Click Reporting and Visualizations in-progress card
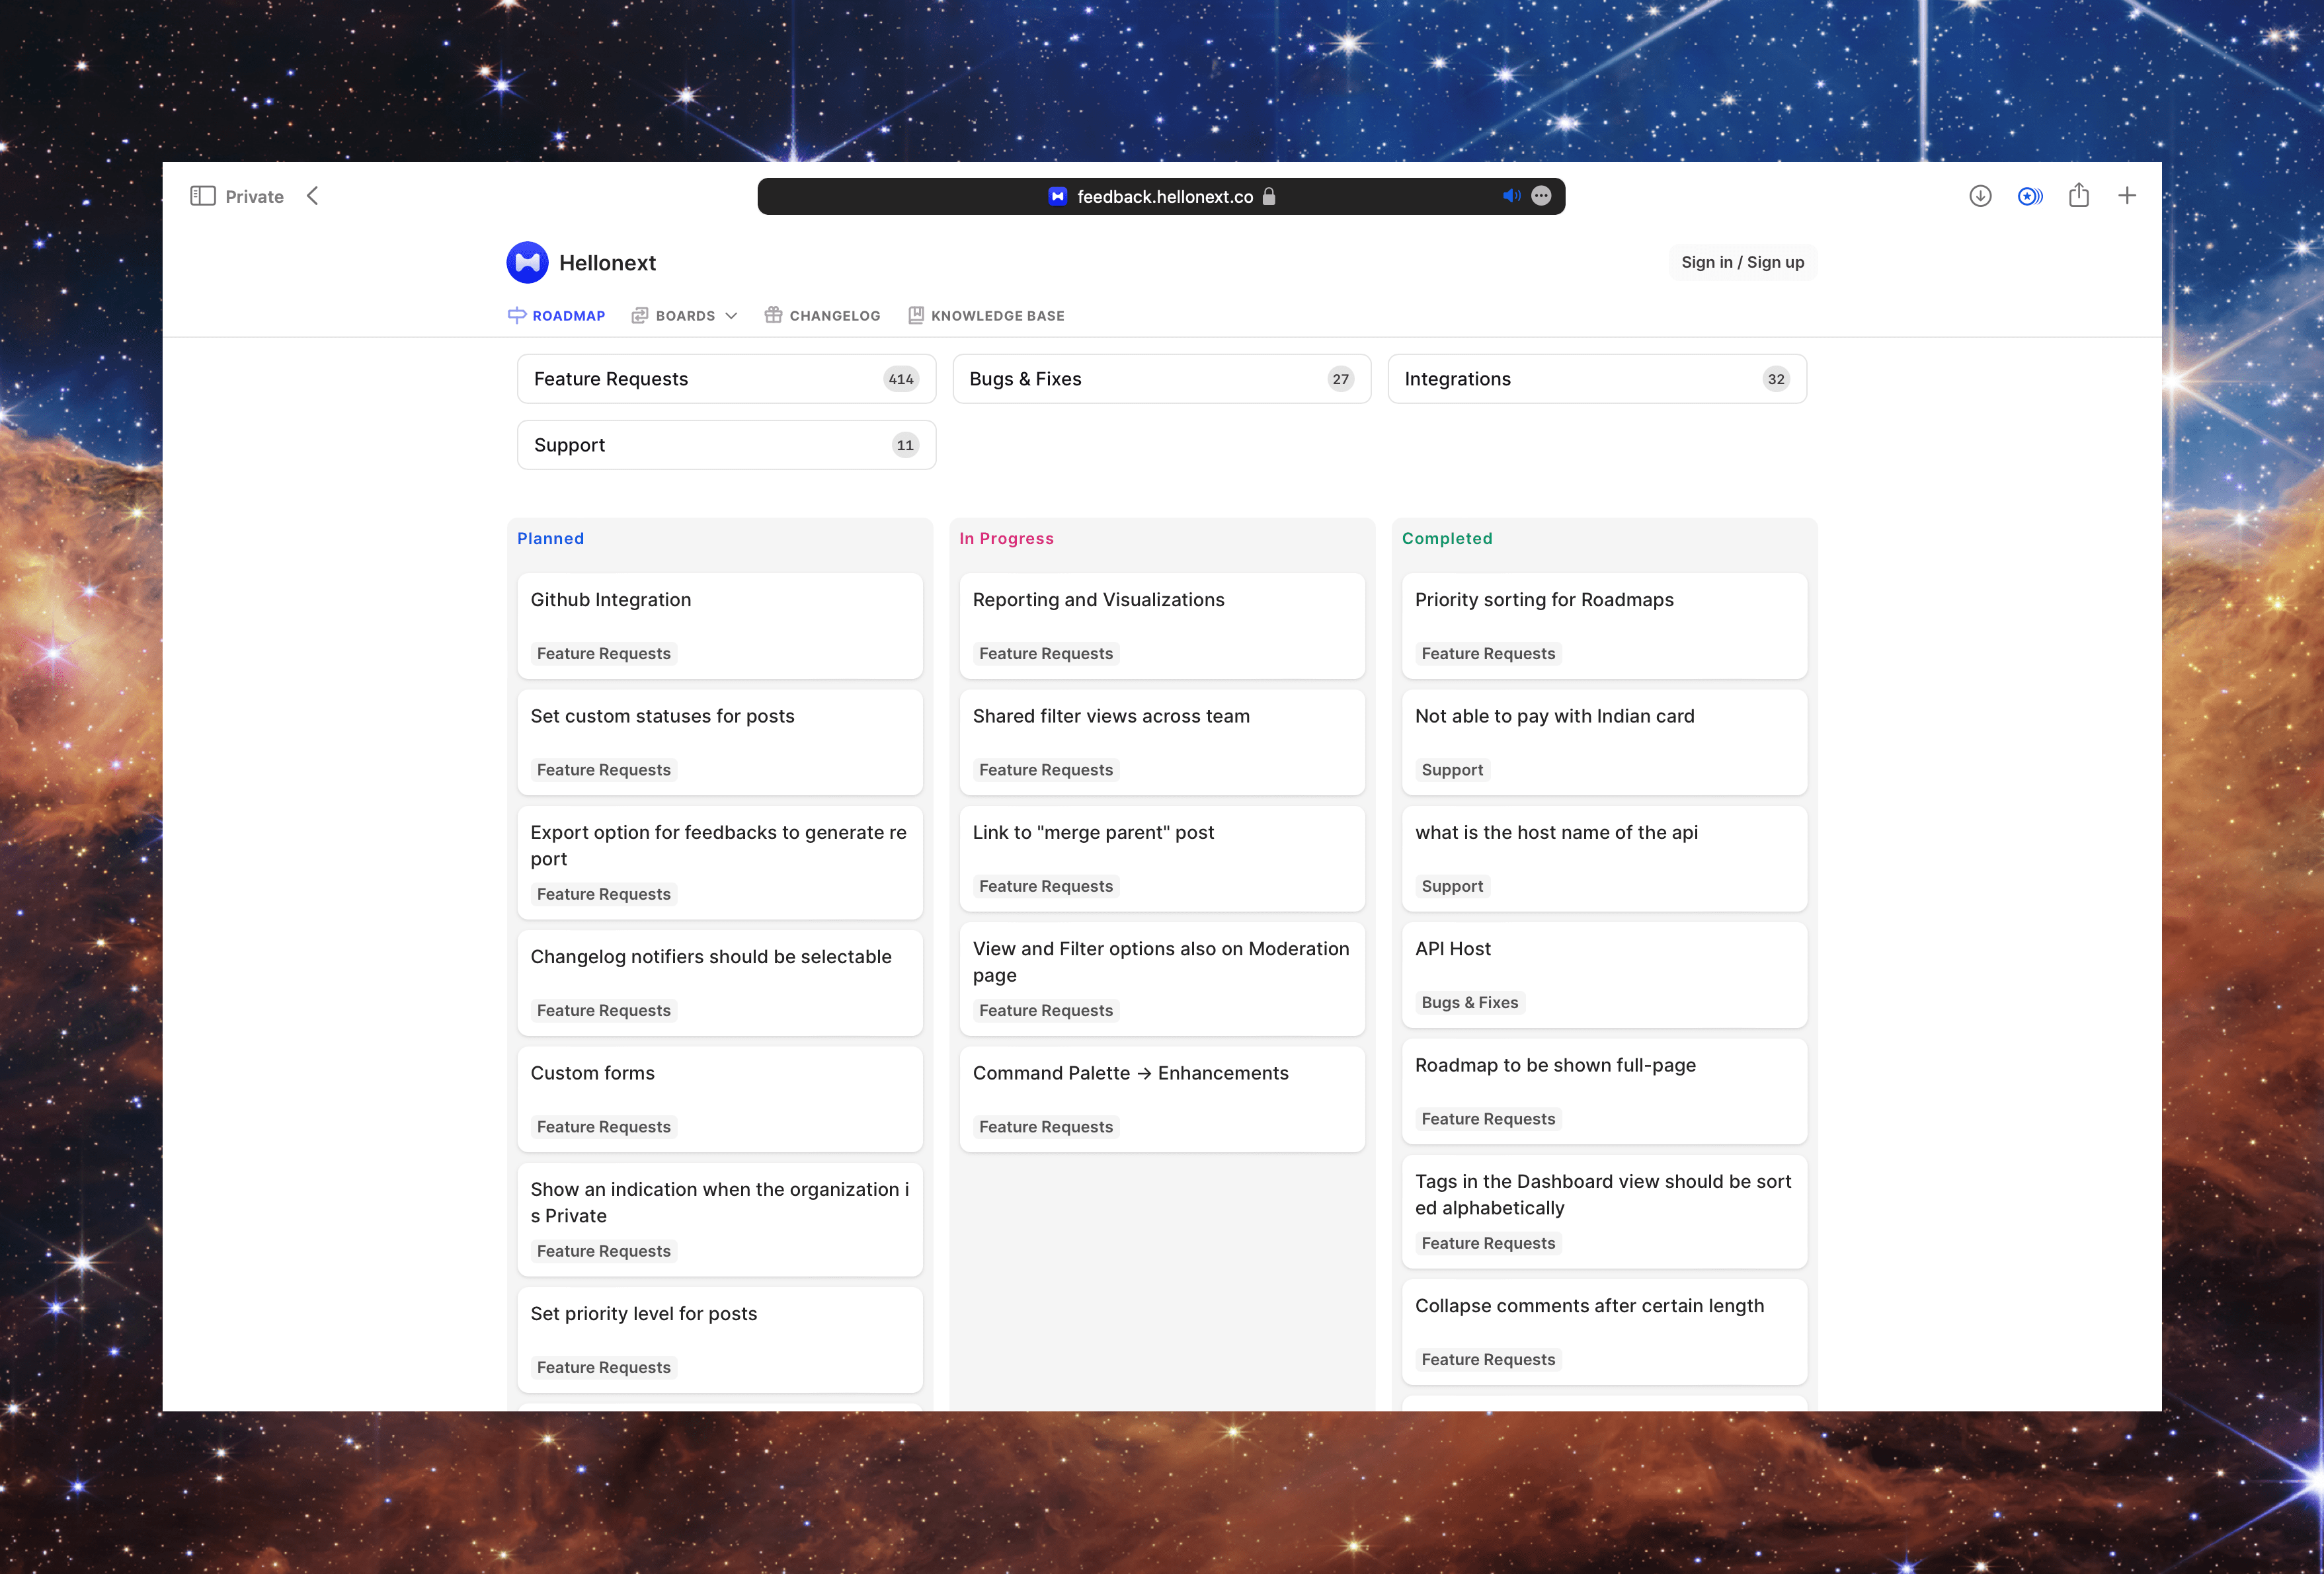 (x=1161, y=623)
